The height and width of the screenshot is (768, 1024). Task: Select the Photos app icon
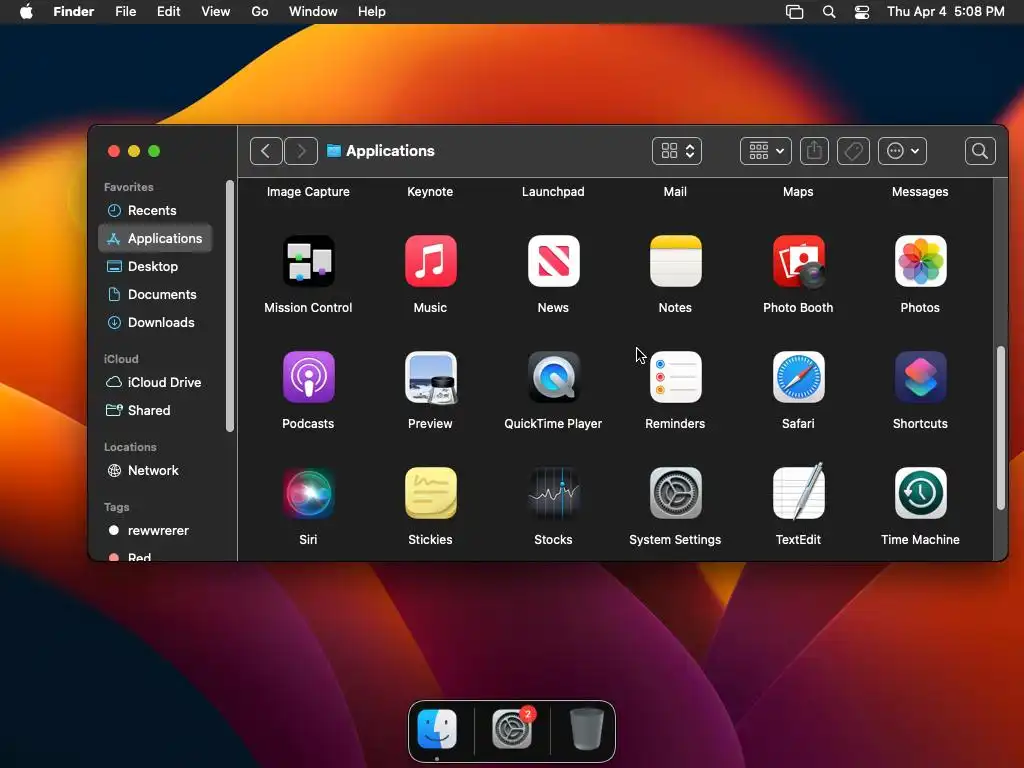coord(920,261)
